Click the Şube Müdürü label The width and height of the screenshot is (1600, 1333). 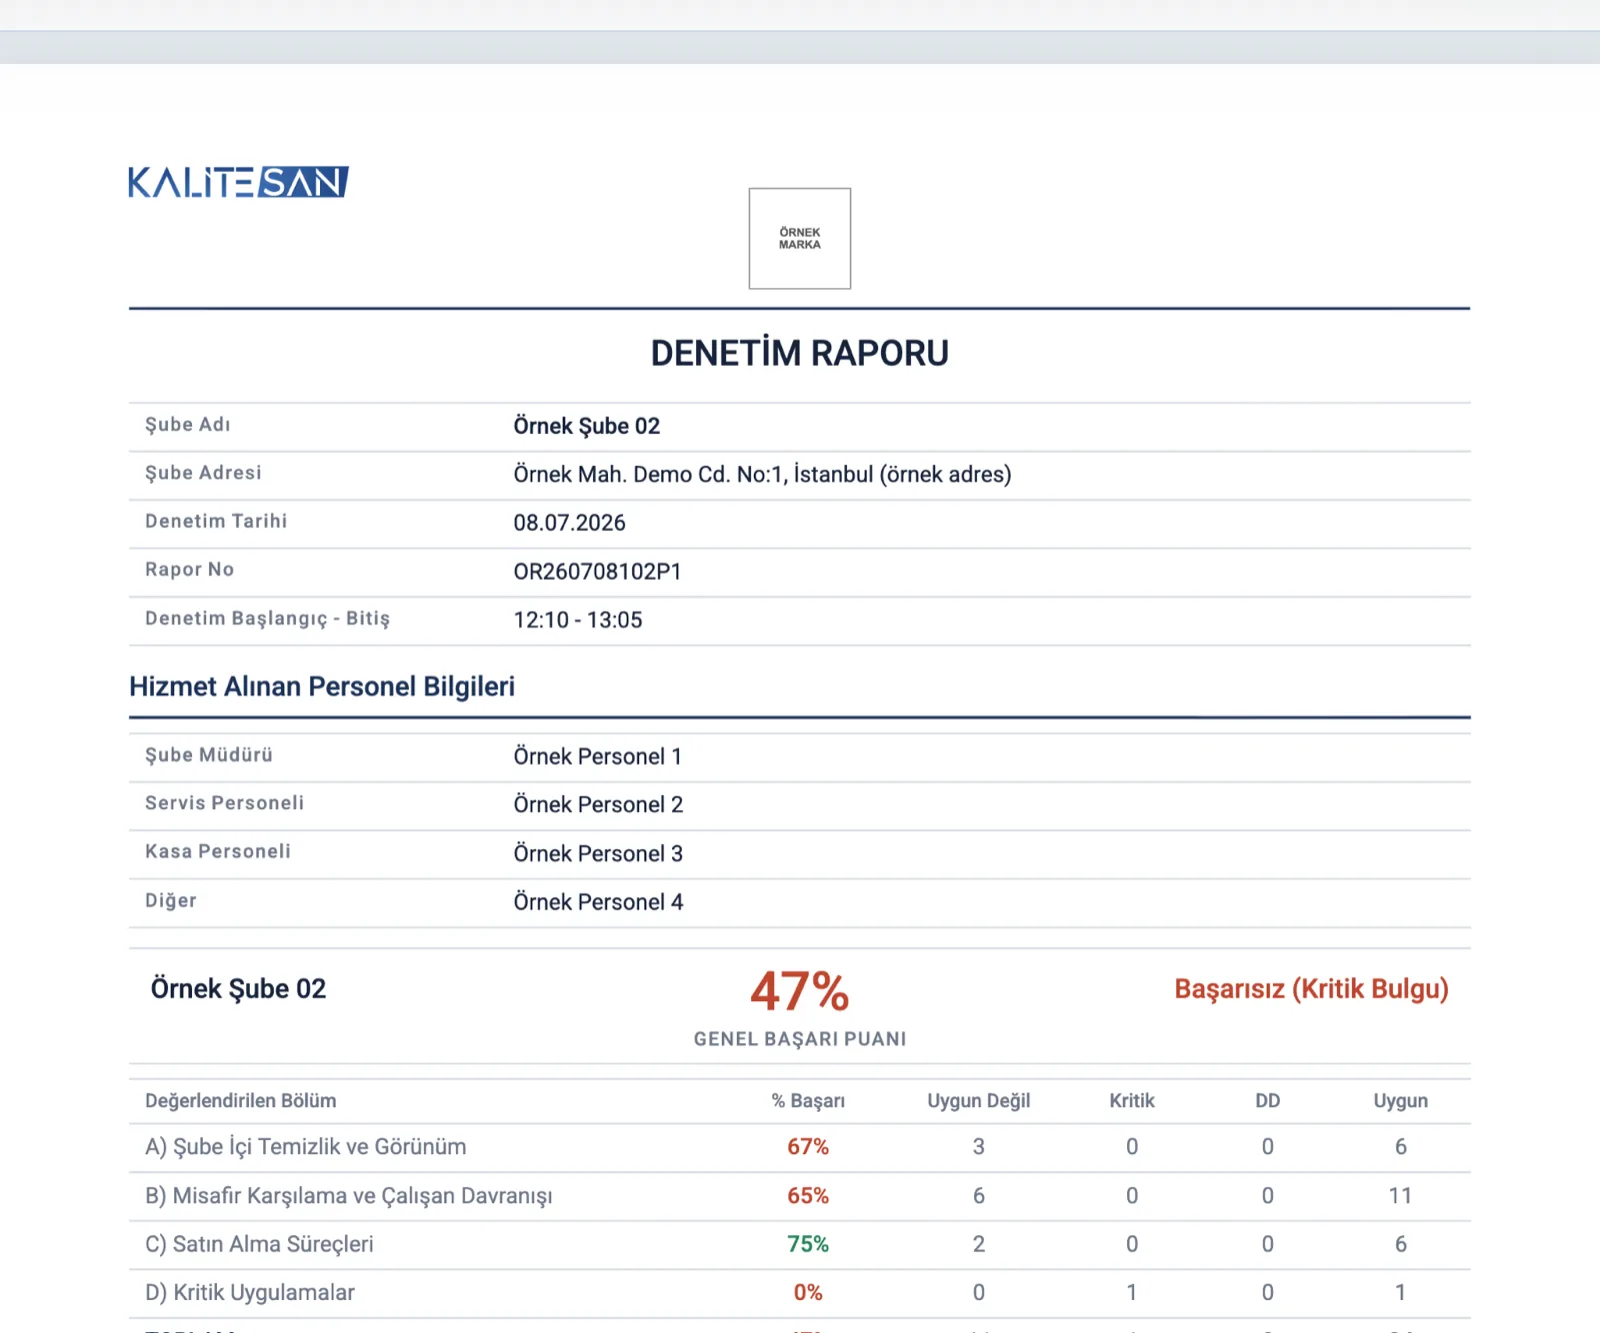point(209,755)
